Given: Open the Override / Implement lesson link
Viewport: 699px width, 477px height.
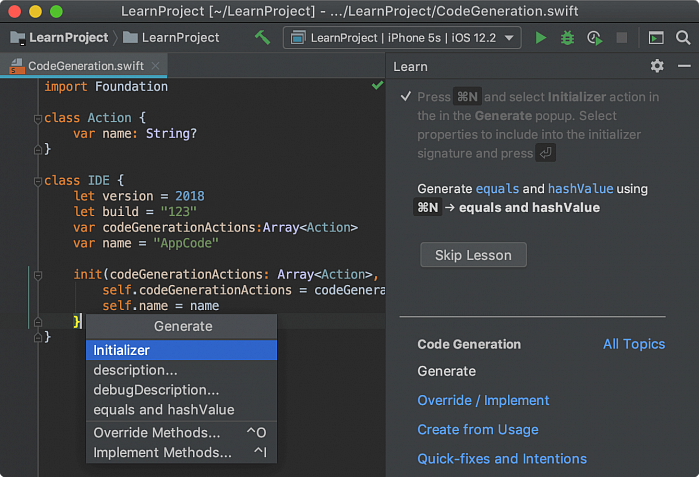Looking at the screenshot, I should click(483, 400).
